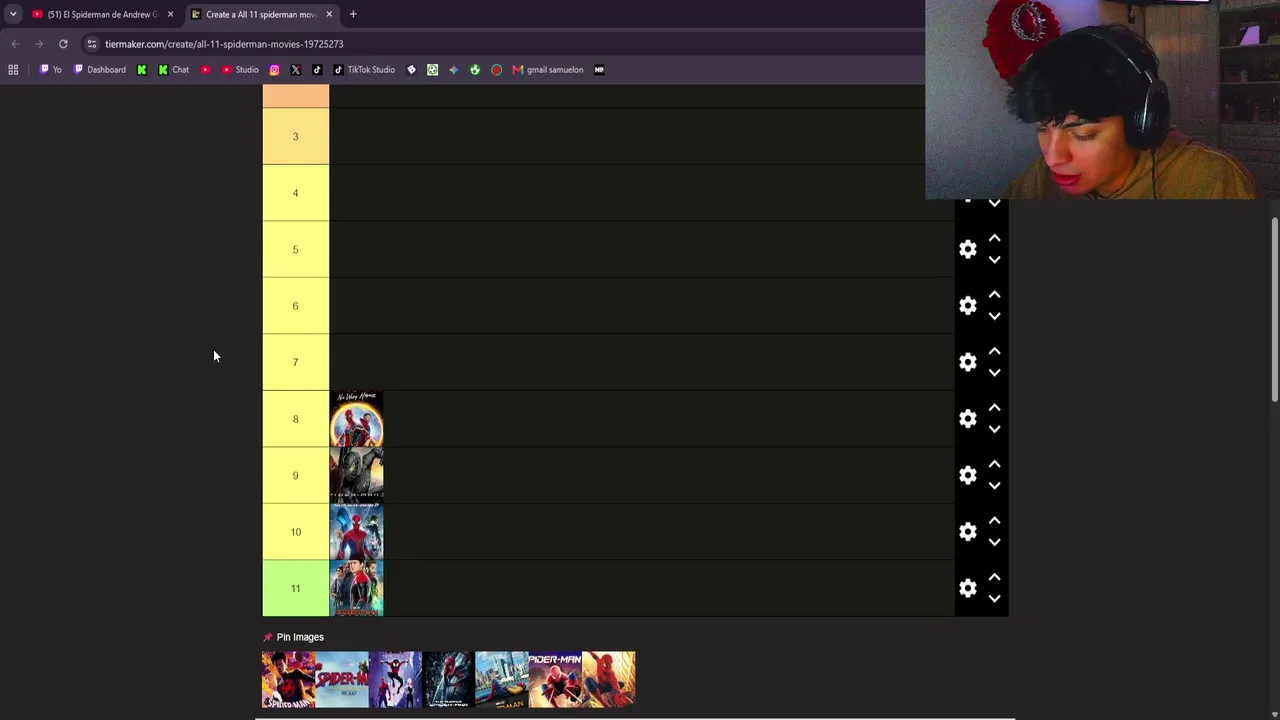Open settings gear for tier 6
The width and height of the screenshot is (1280, 720).
[x=967, y=306]
